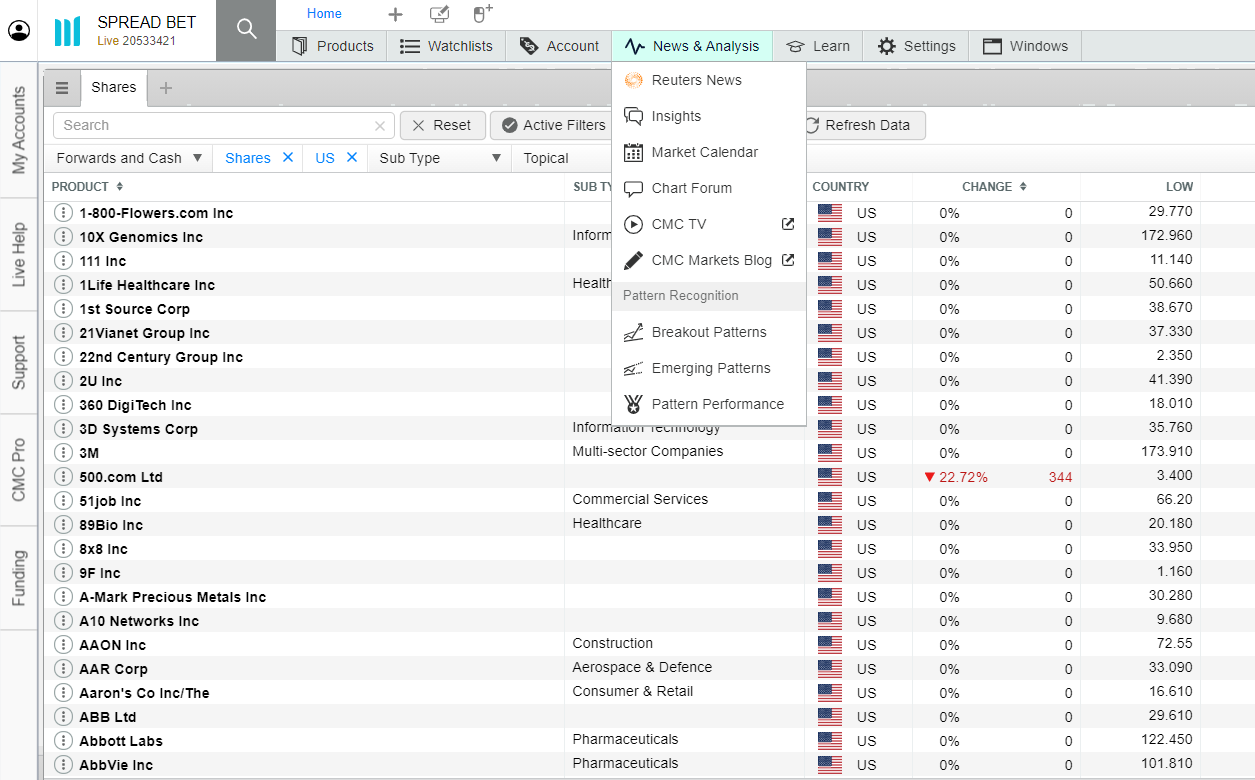The image size is (1255, 780).
Task: Click the 22.72% change value for 500.com
Action: click(x=956, y=477)
